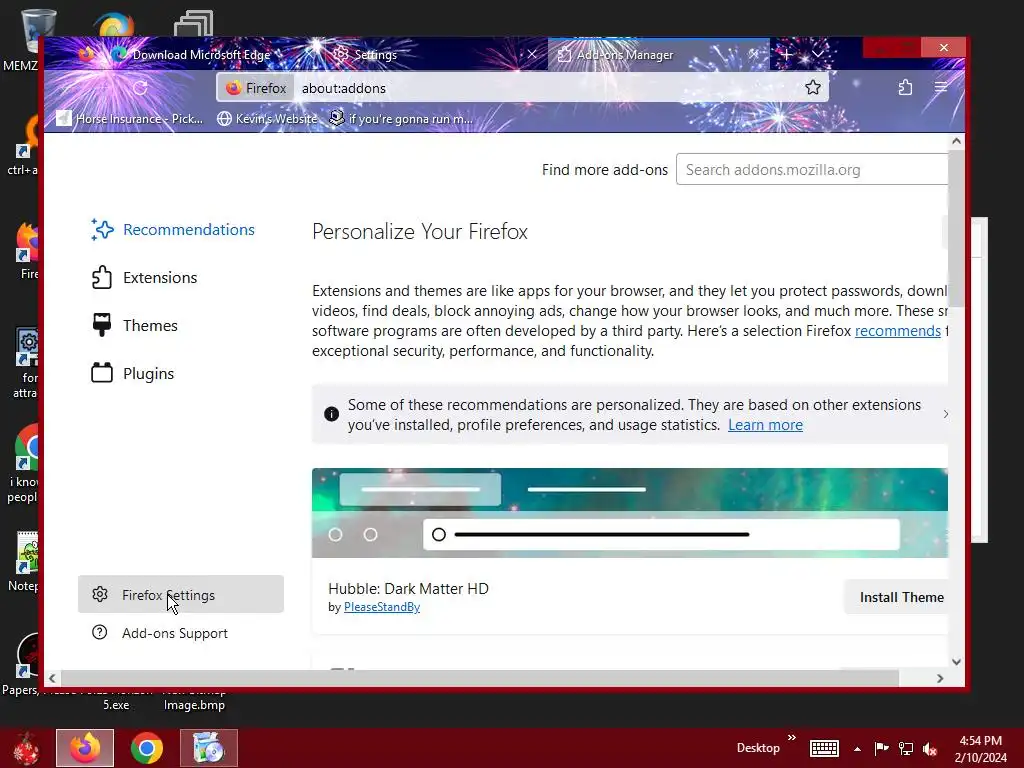1024x768 pixels.
Task: Open the Extensions category
Action: 144,278
